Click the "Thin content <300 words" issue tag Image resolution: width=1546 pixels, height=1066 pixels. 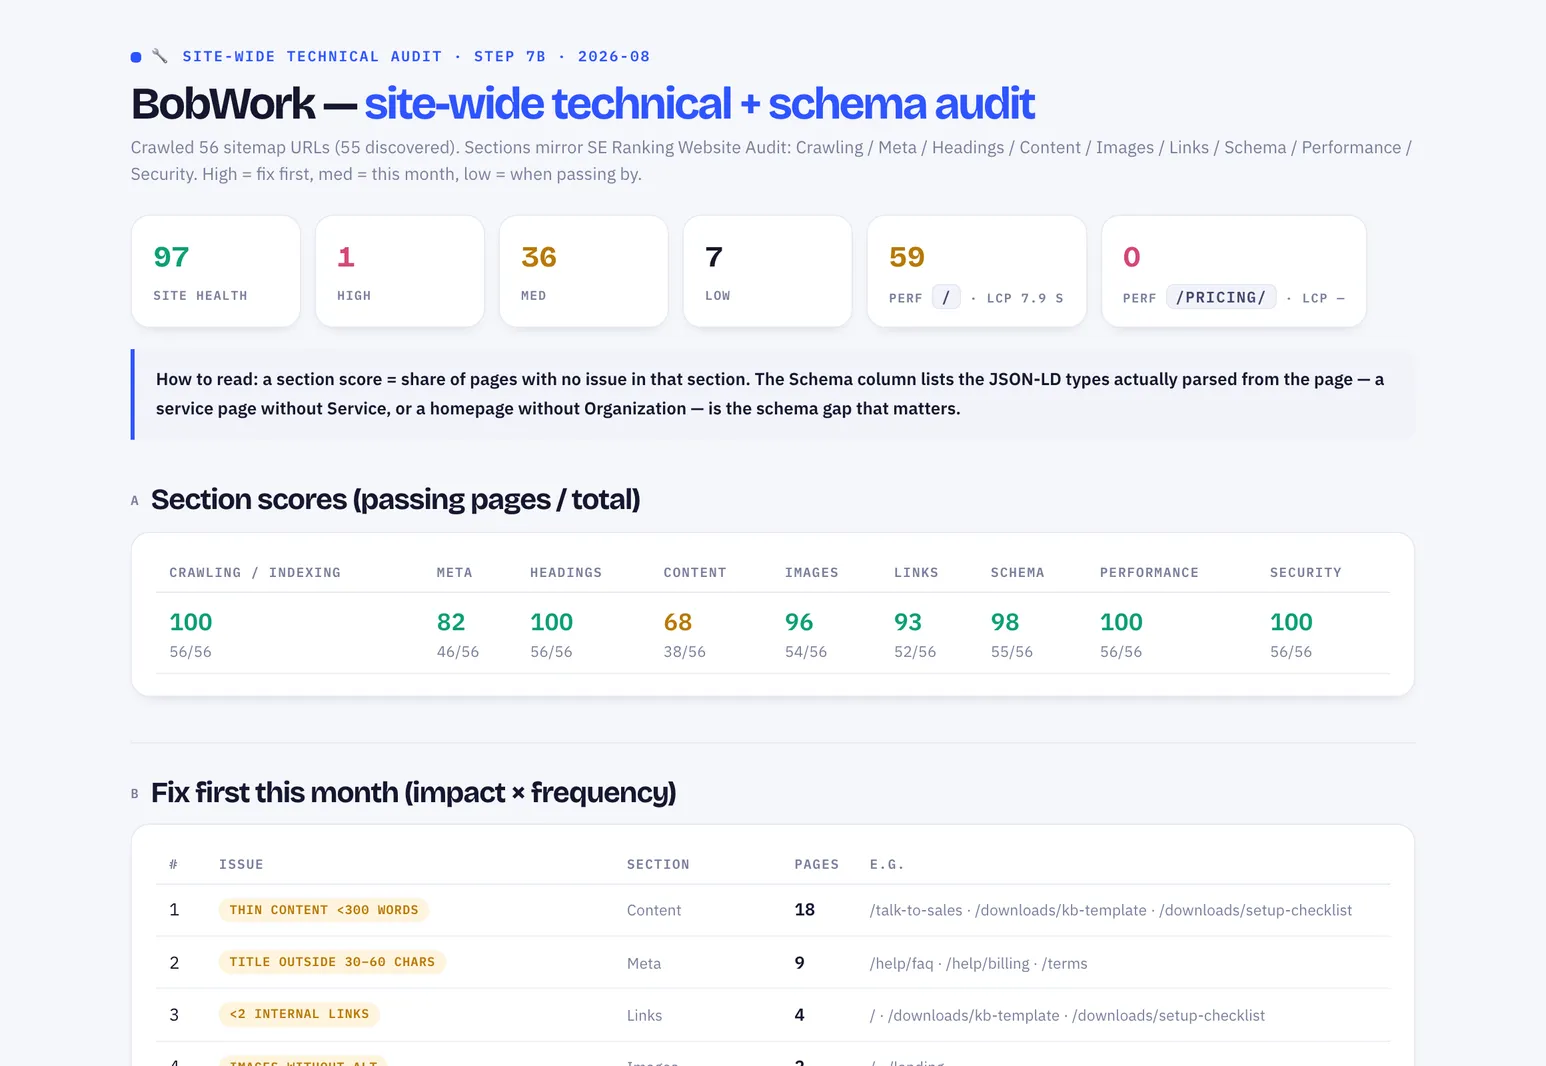324,910
